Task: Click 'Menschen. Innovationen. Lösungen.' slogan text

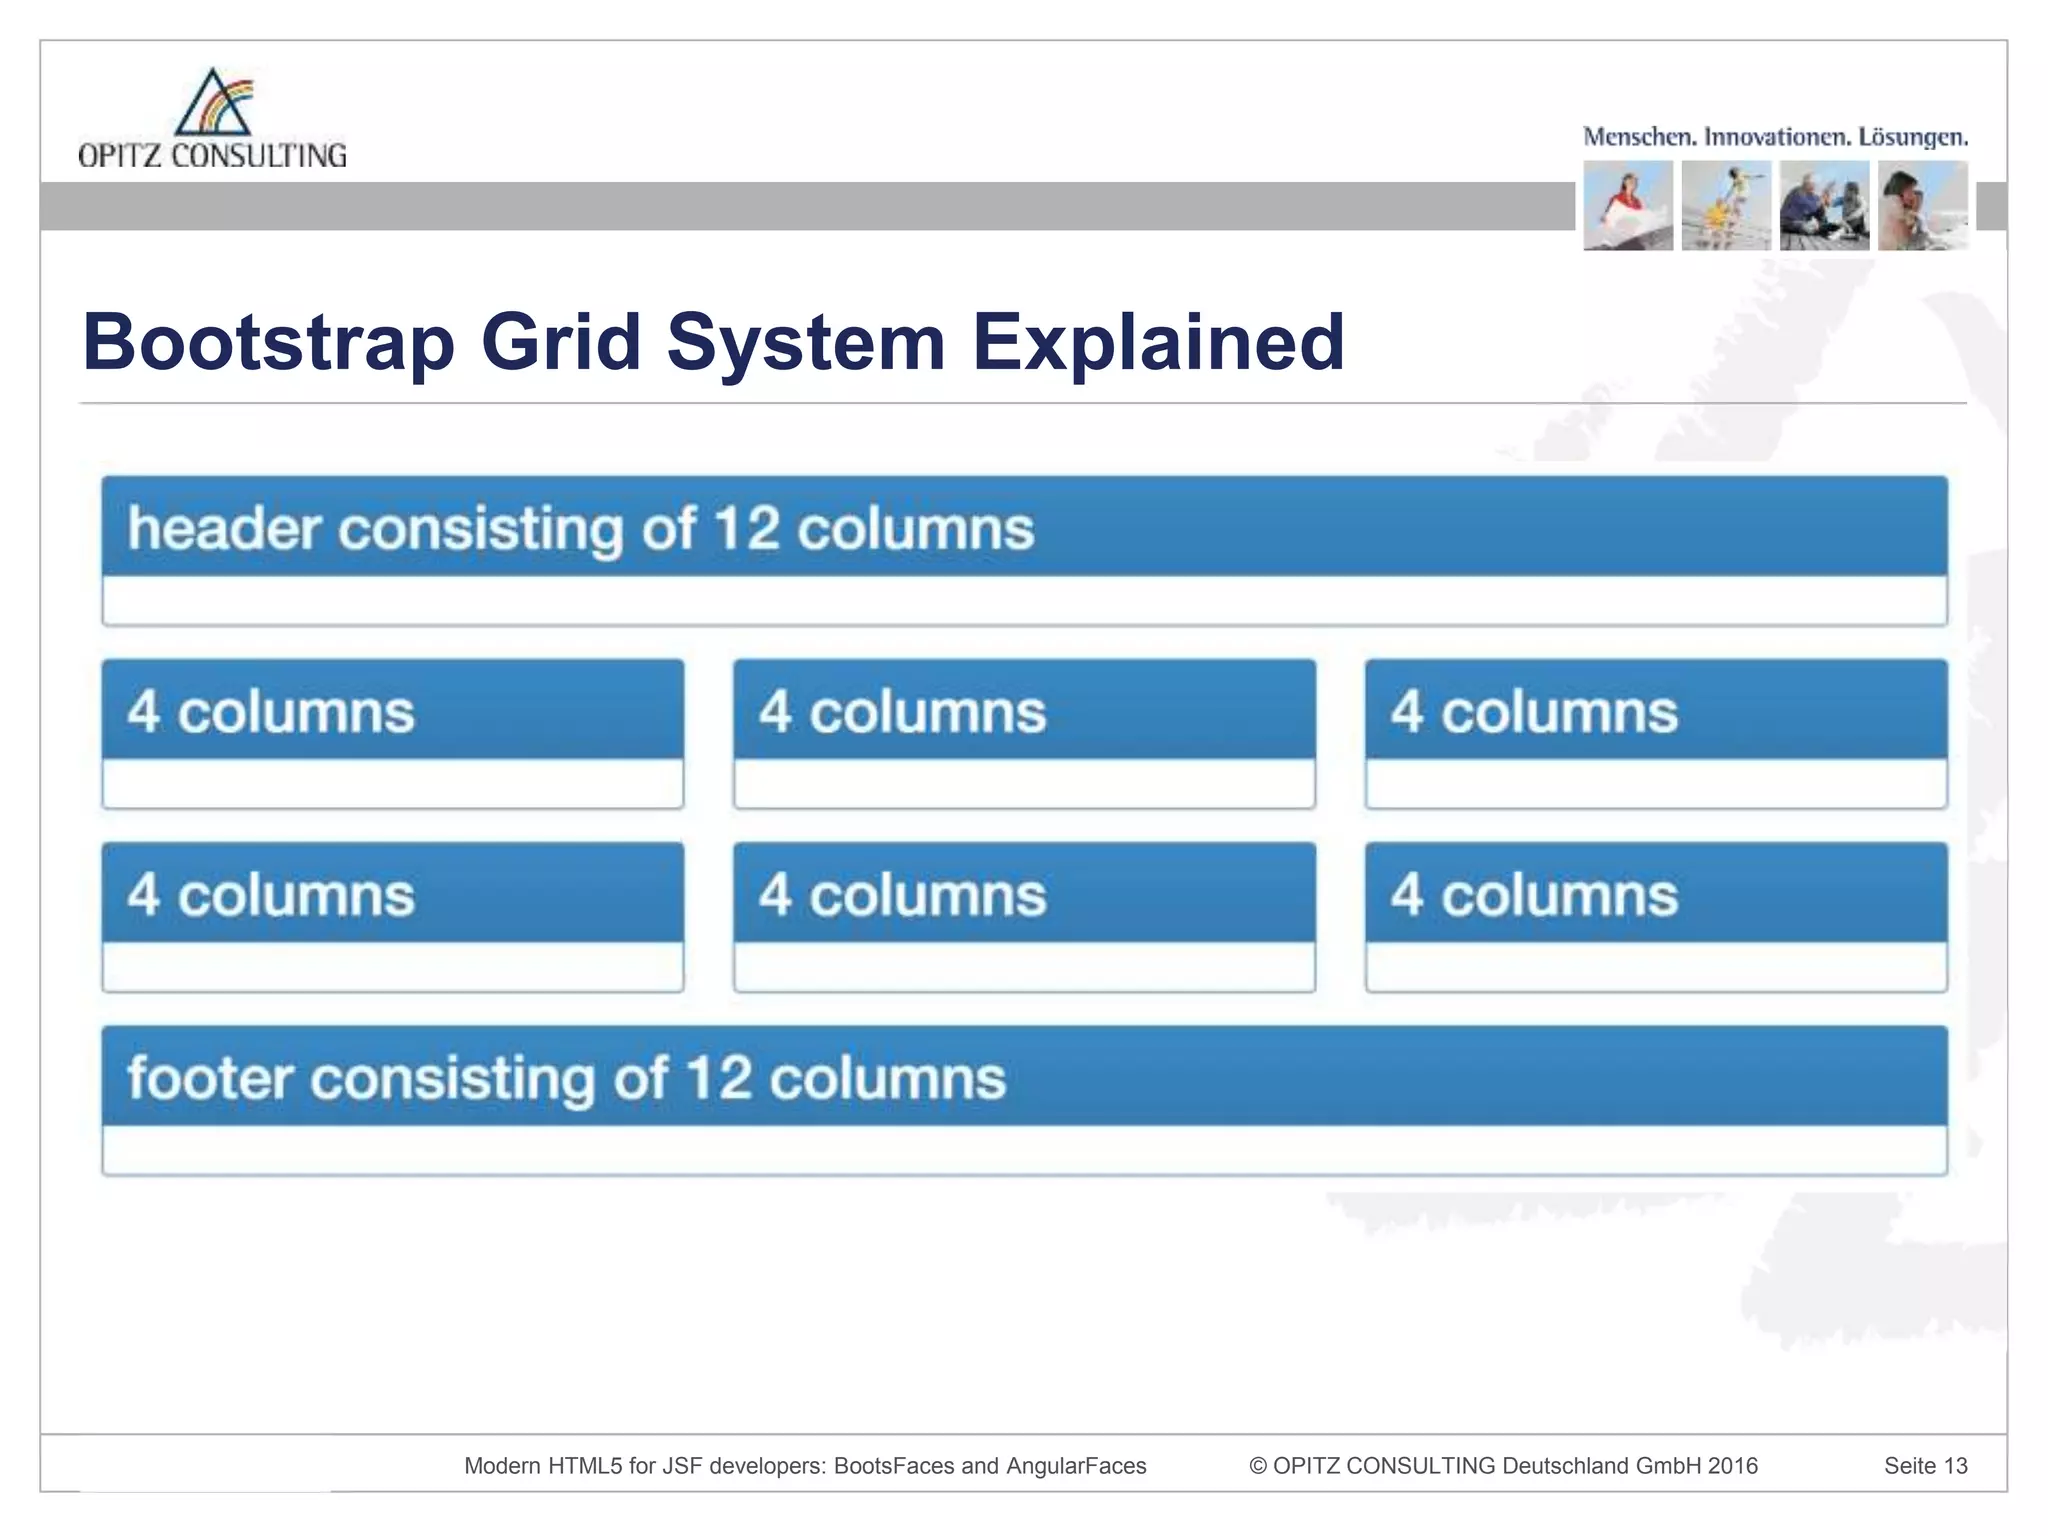Action: coord(1775,137)
